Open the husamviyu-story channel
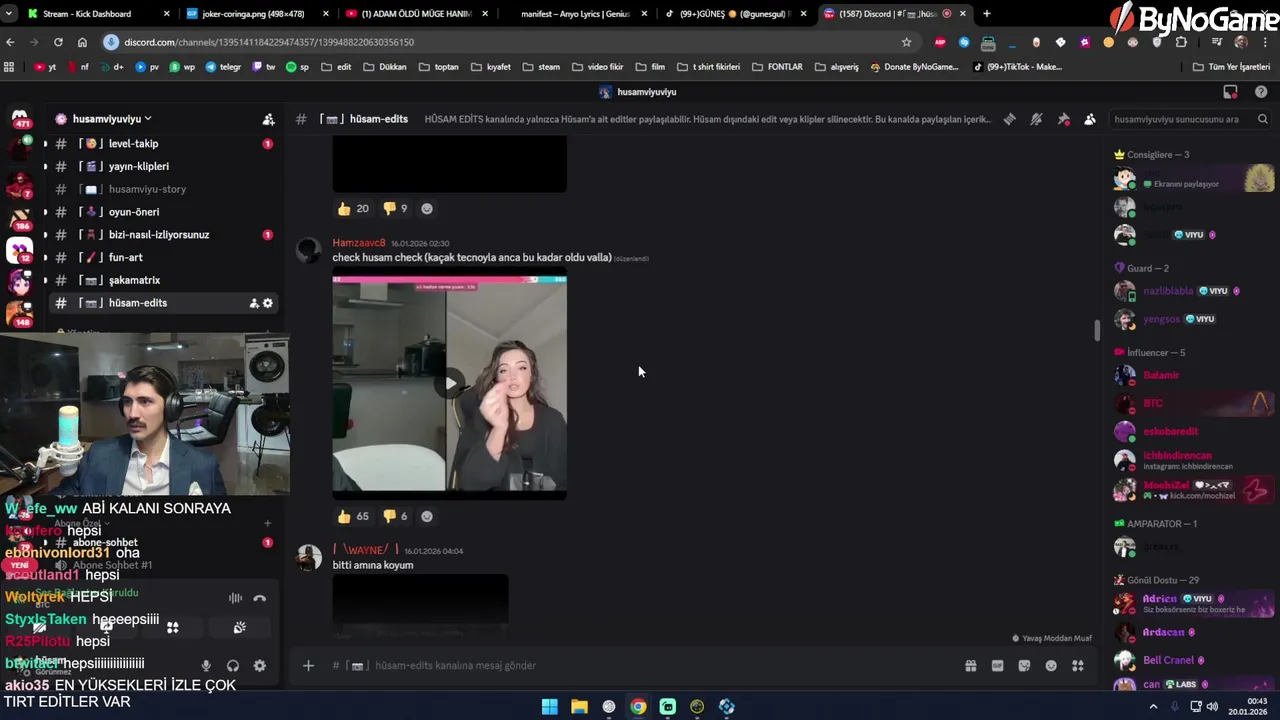Screen dimensions: 1280x720 (147, 189)
